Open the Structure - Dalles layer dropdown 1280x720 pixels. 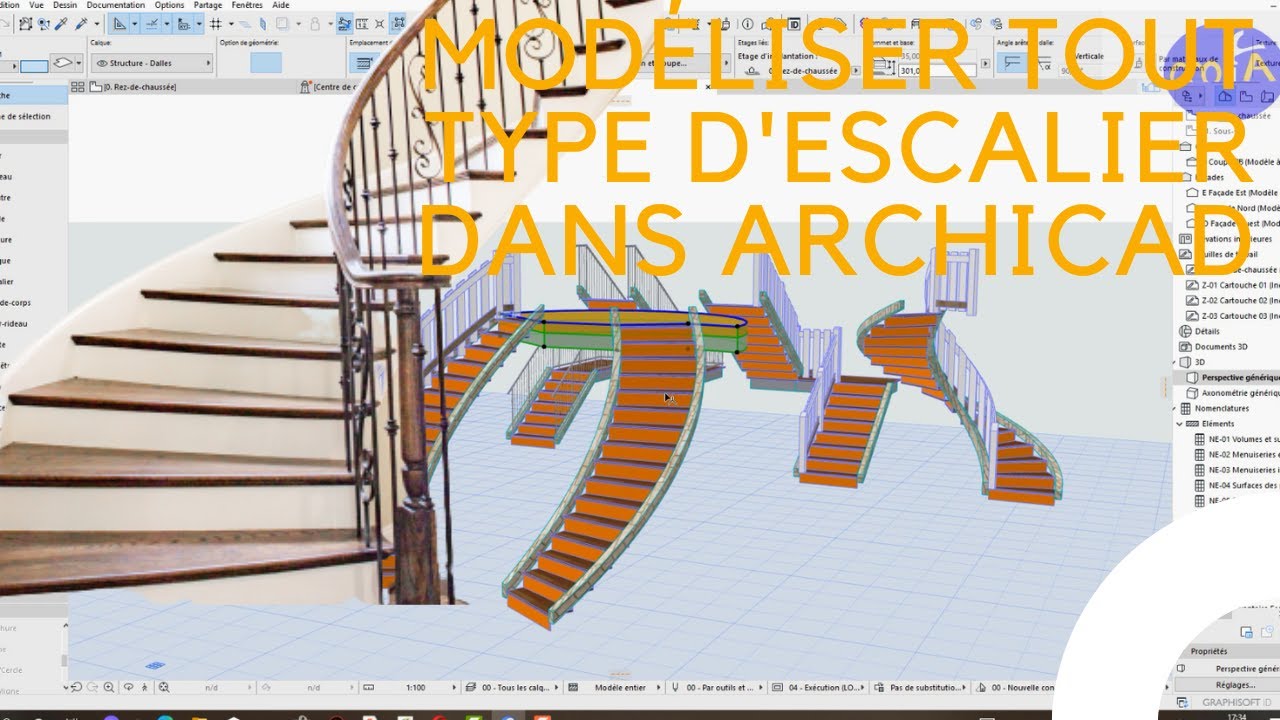click(x=151, y=63)
